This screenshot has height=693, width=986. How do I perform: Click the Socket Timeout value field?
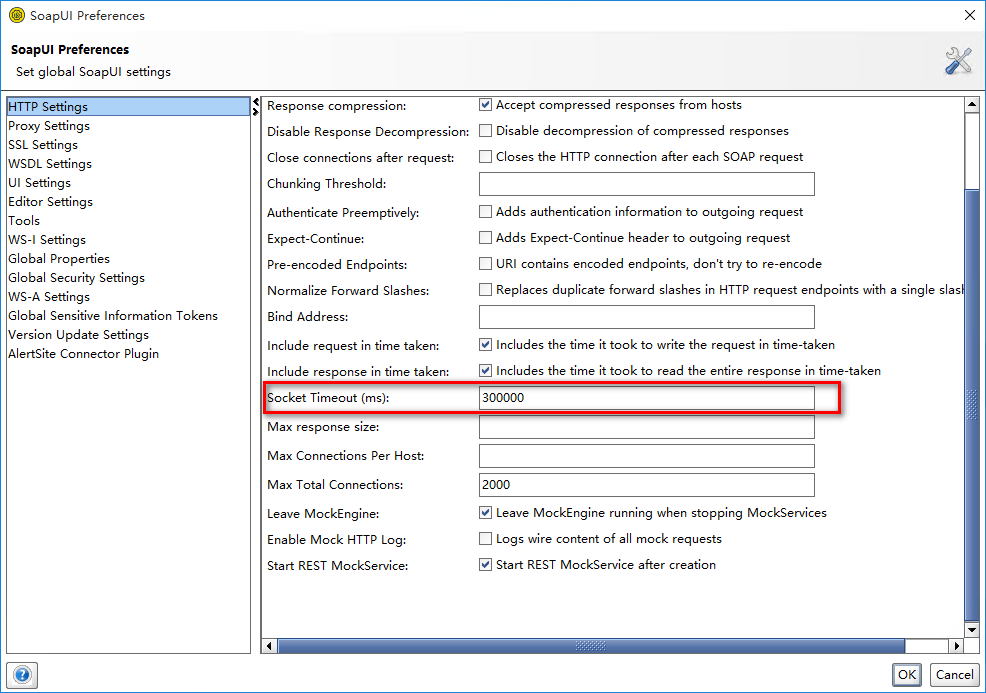click(646, 397)
